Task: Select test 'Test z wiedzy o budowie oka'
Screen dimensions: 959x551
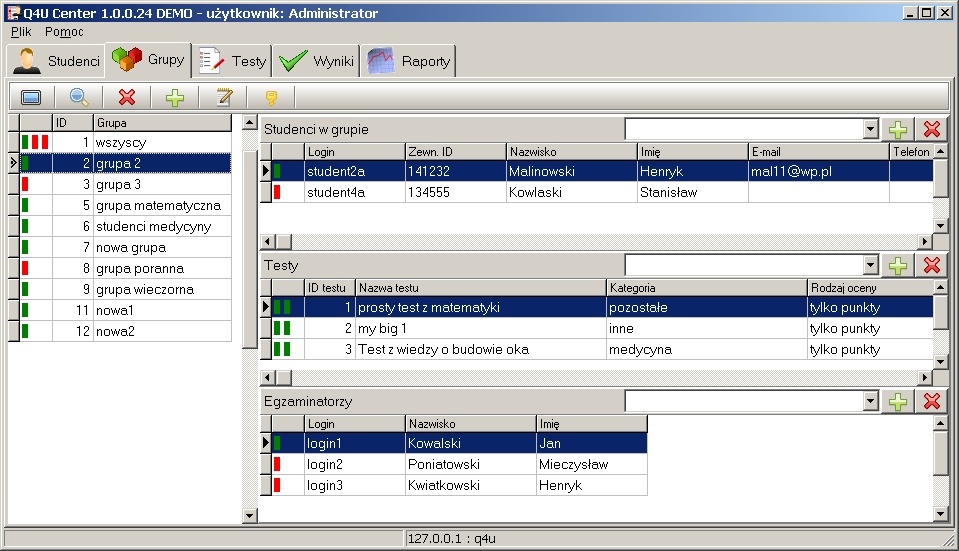Action: coord(602,349)
